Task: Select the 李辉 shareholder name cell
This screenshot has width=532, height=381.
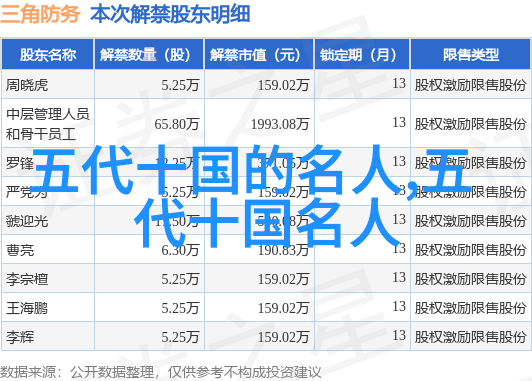Action: coord(20,337)
